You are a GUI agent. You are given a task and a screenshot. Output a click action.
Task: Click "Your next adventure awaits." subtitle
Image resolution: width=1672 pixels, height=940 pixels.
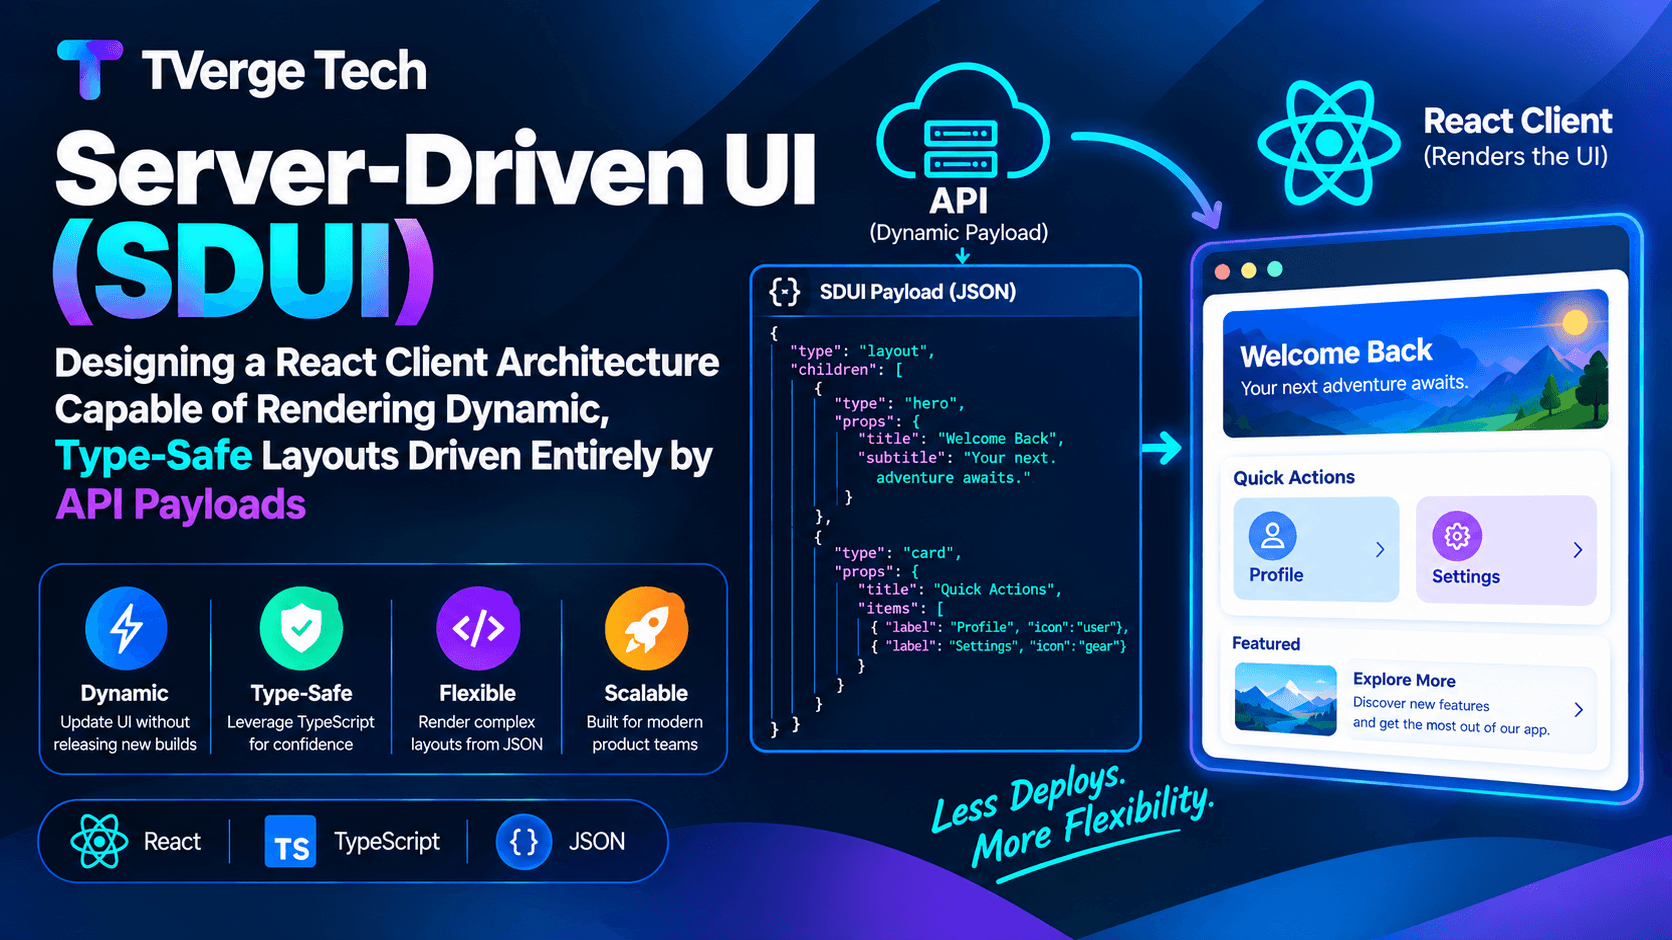(1355, 385)
